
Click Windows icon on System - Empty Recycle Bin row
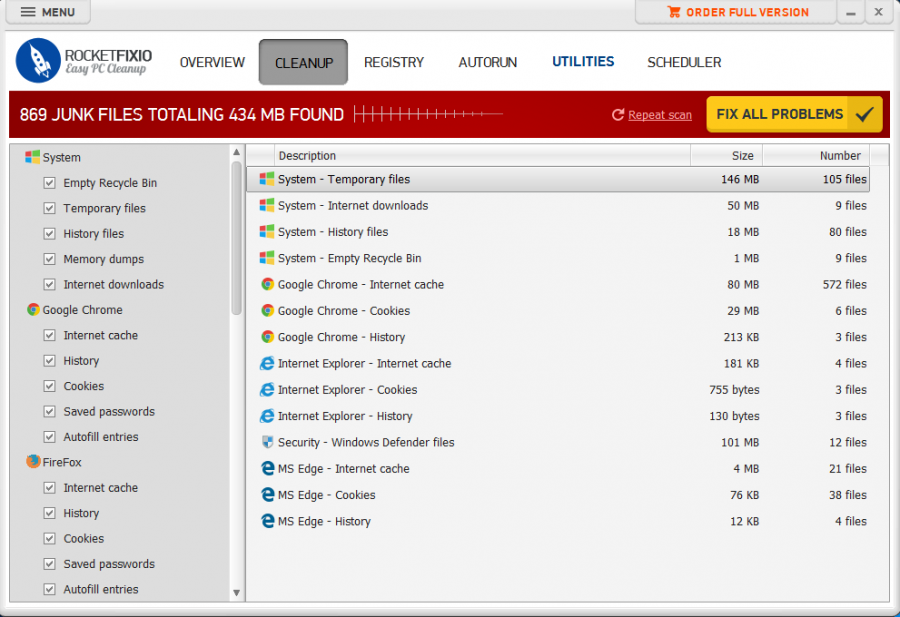266,258
